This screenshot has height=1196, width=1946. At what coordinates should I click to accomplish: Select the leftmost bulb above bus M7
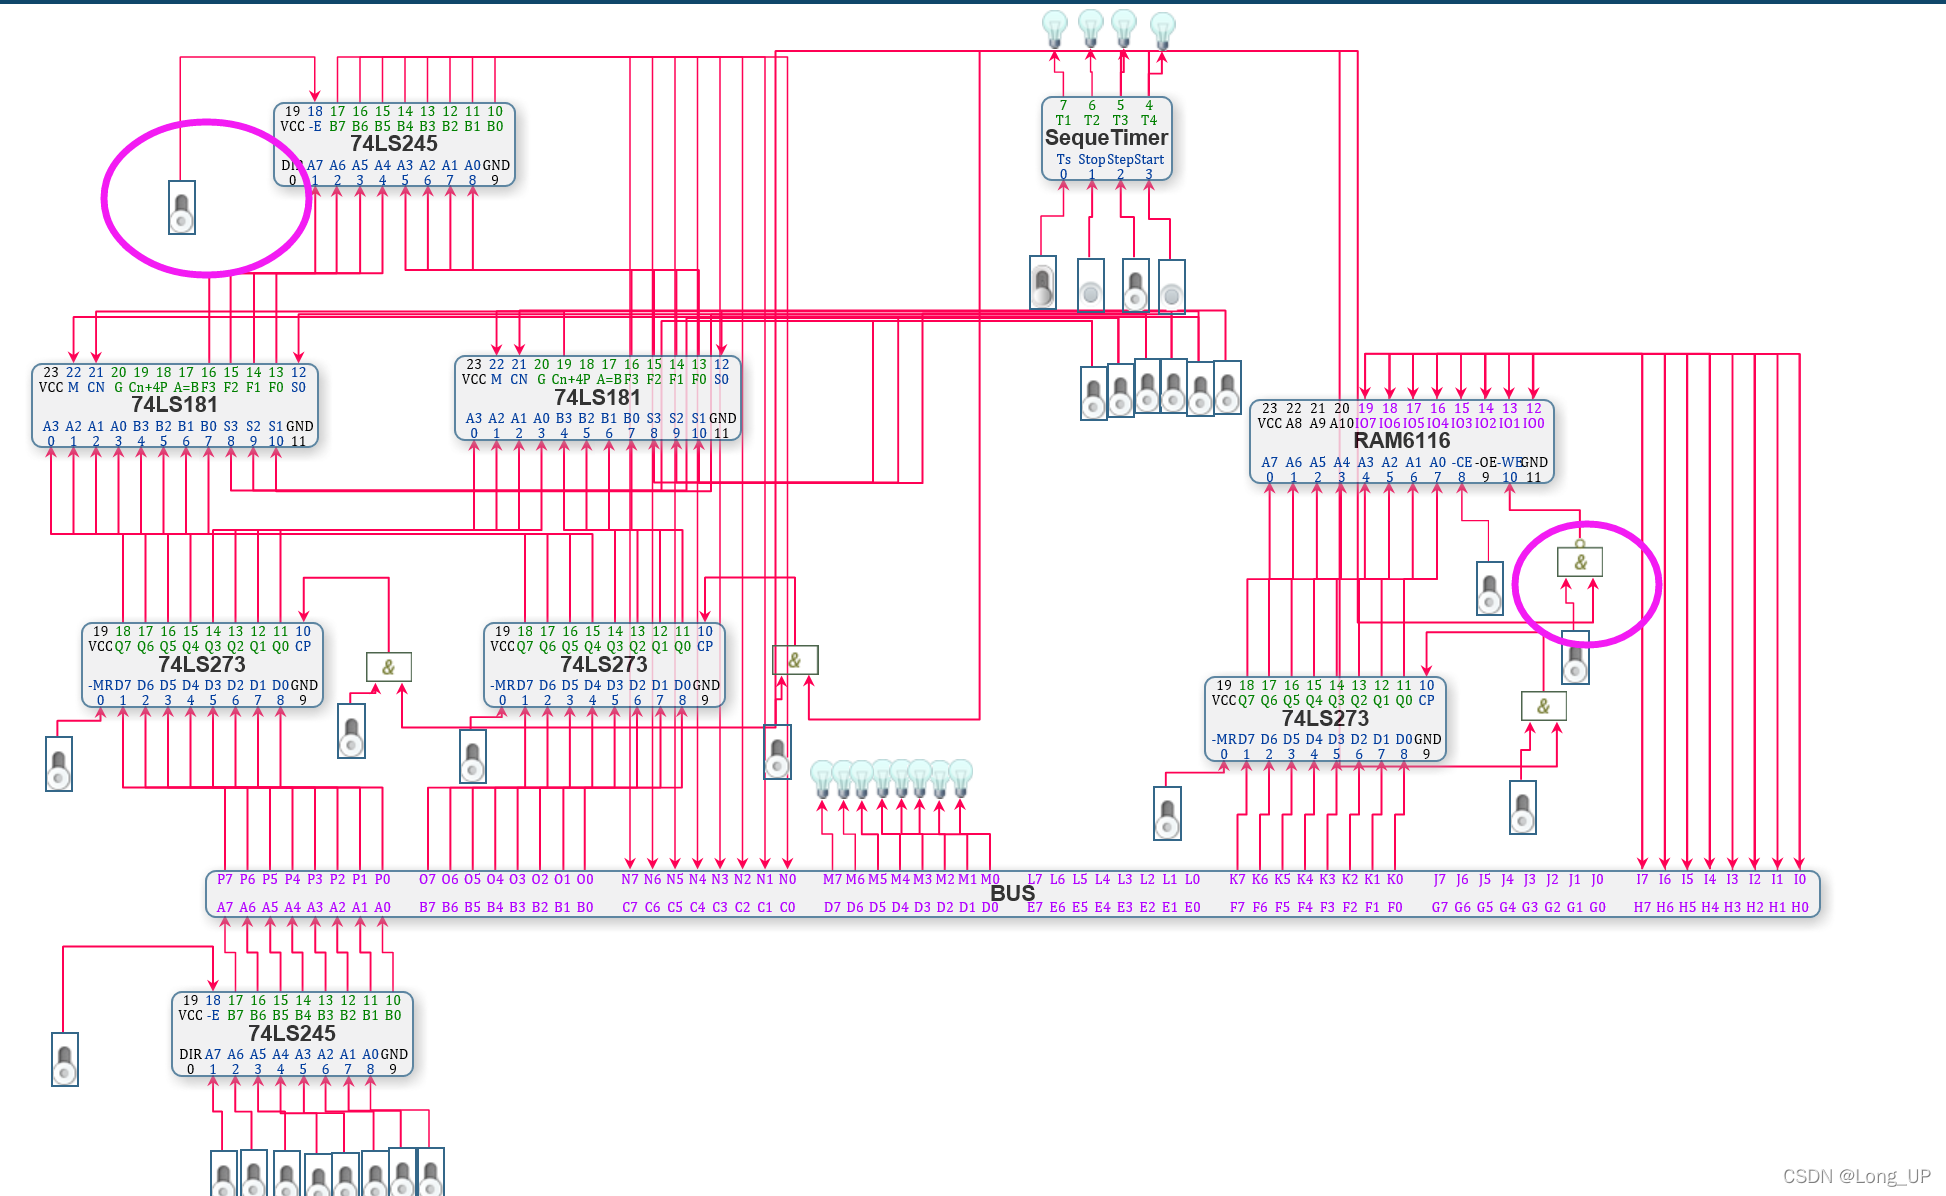(822, 777)
